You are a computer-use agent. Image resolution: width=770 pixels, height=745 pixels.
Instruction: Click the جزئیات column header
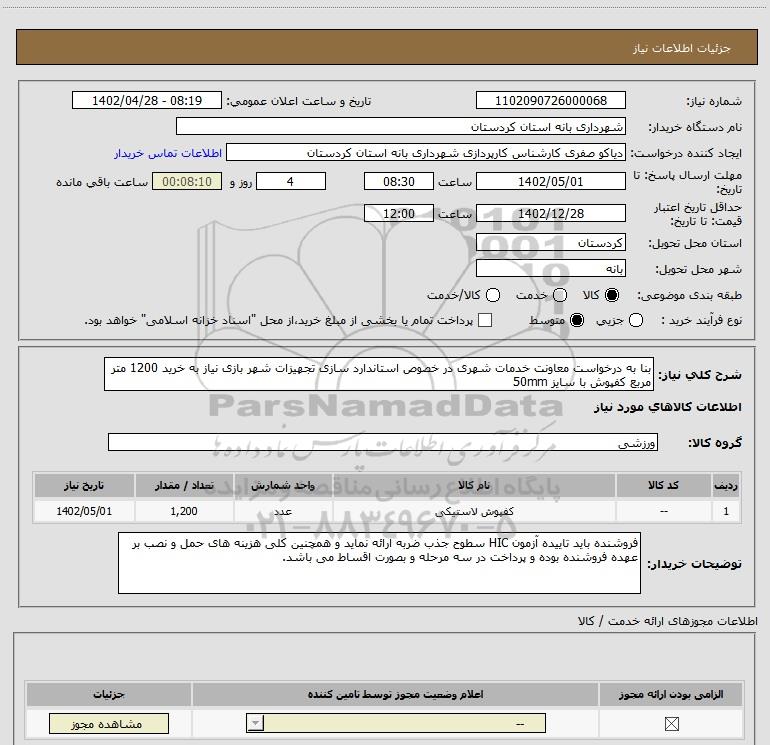(x=109, y=694)
